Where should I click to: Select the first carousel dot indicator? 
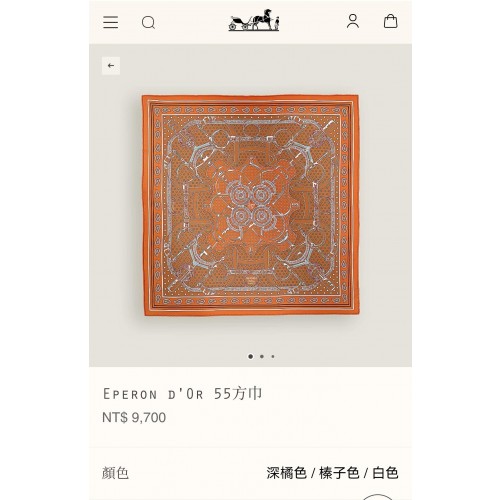[x=251, y=356]
